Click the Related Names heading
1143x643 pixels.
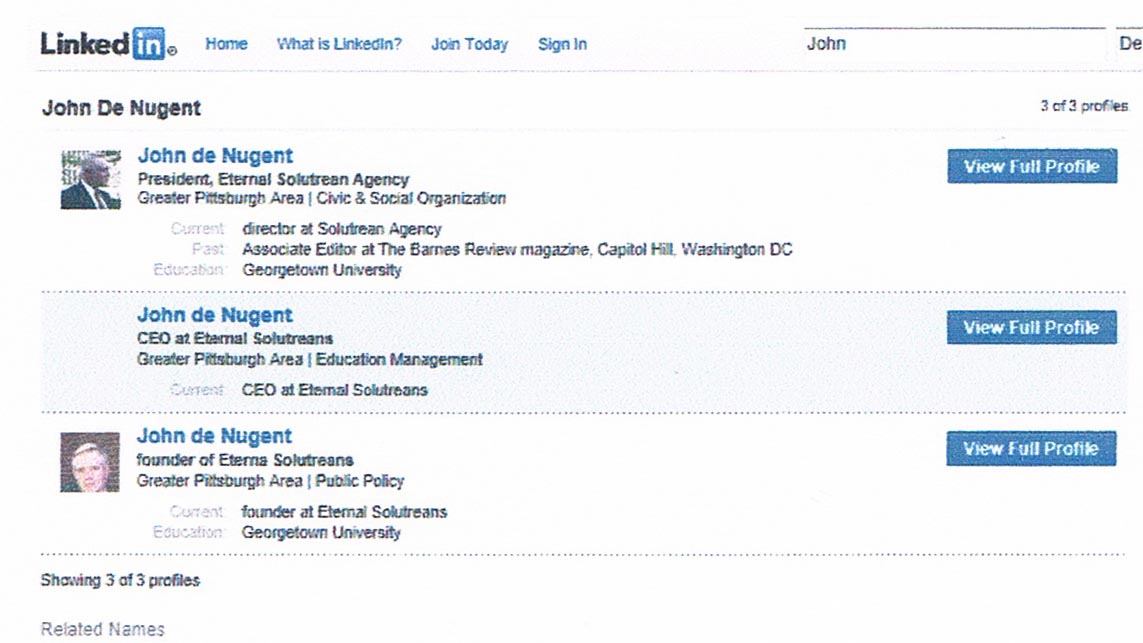(102, 629)
